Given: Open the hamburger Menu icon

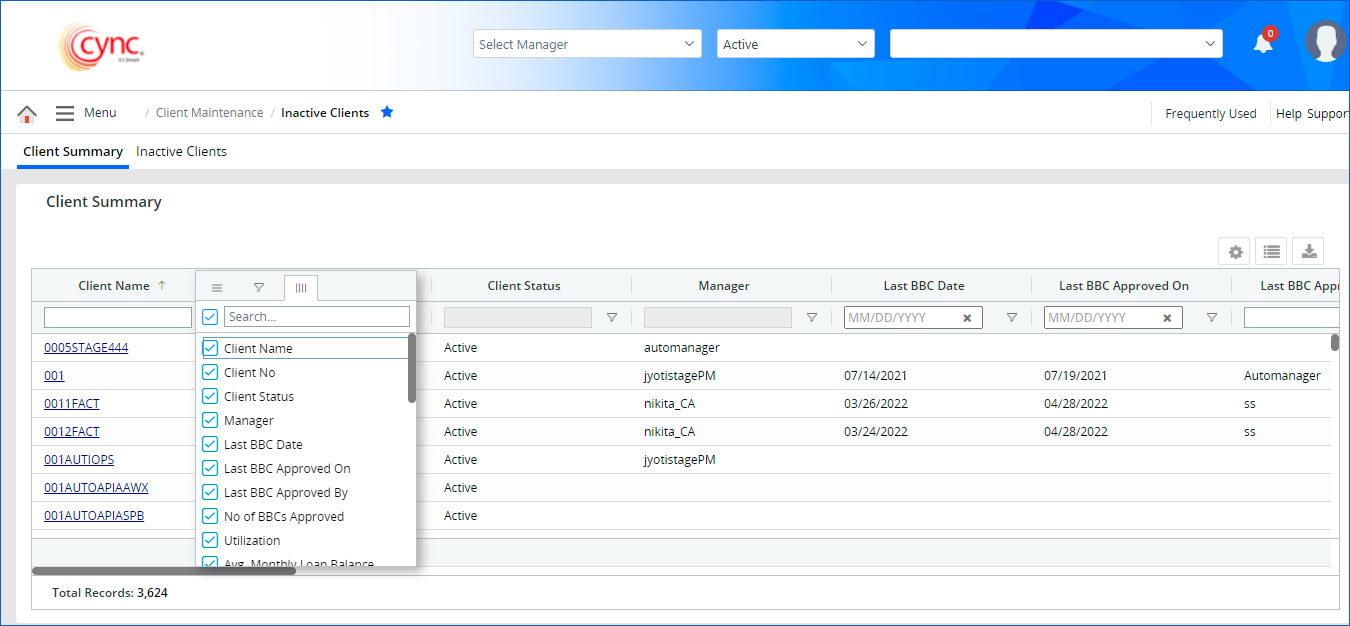Looking at the screenshot, I should [65, 114].
